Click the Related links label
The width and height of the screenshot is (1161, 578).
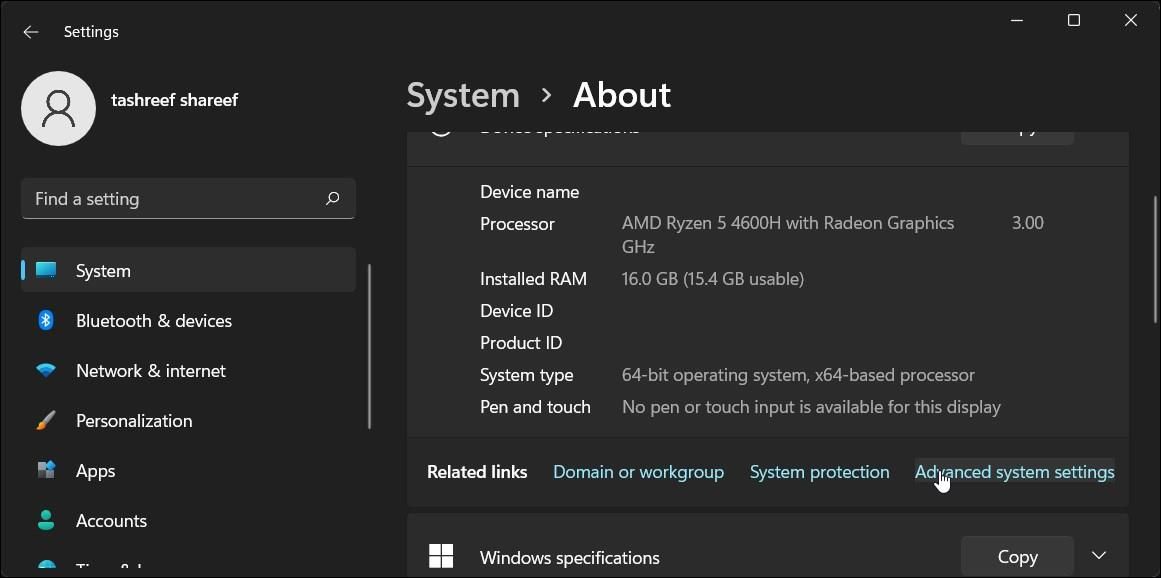477,472
